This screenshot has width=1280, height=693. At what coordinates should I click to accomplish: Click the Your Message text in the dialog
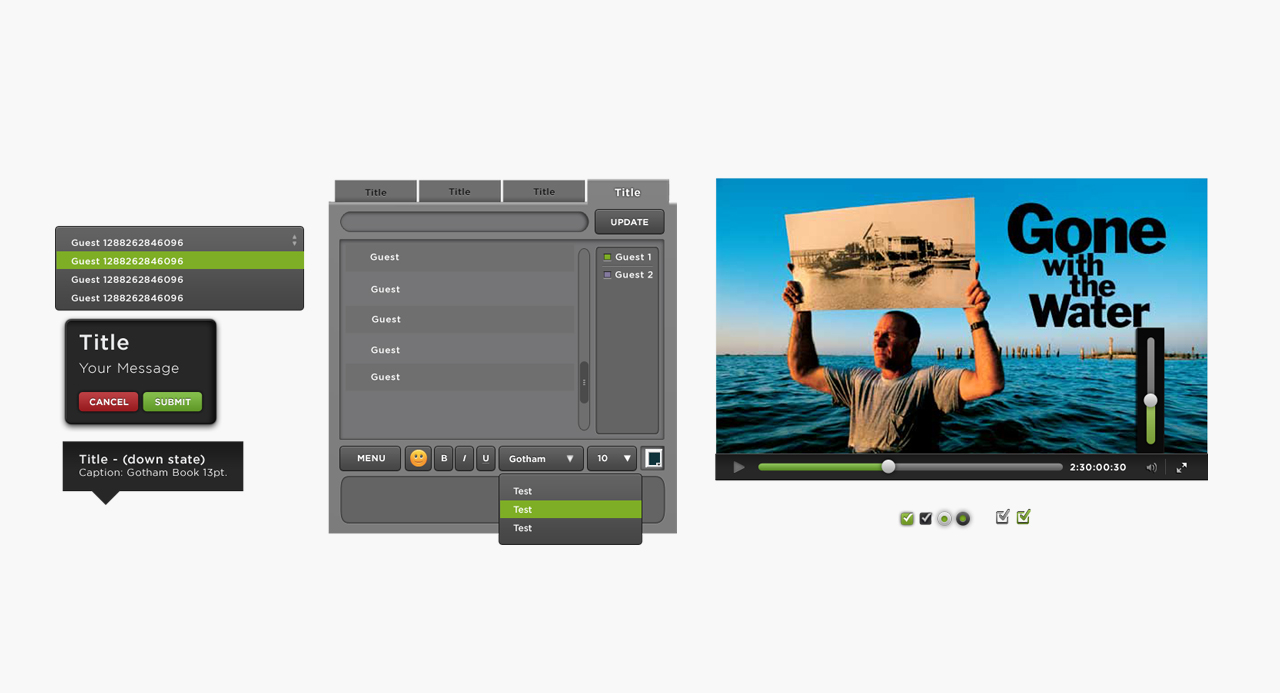[x=129, y=368]
